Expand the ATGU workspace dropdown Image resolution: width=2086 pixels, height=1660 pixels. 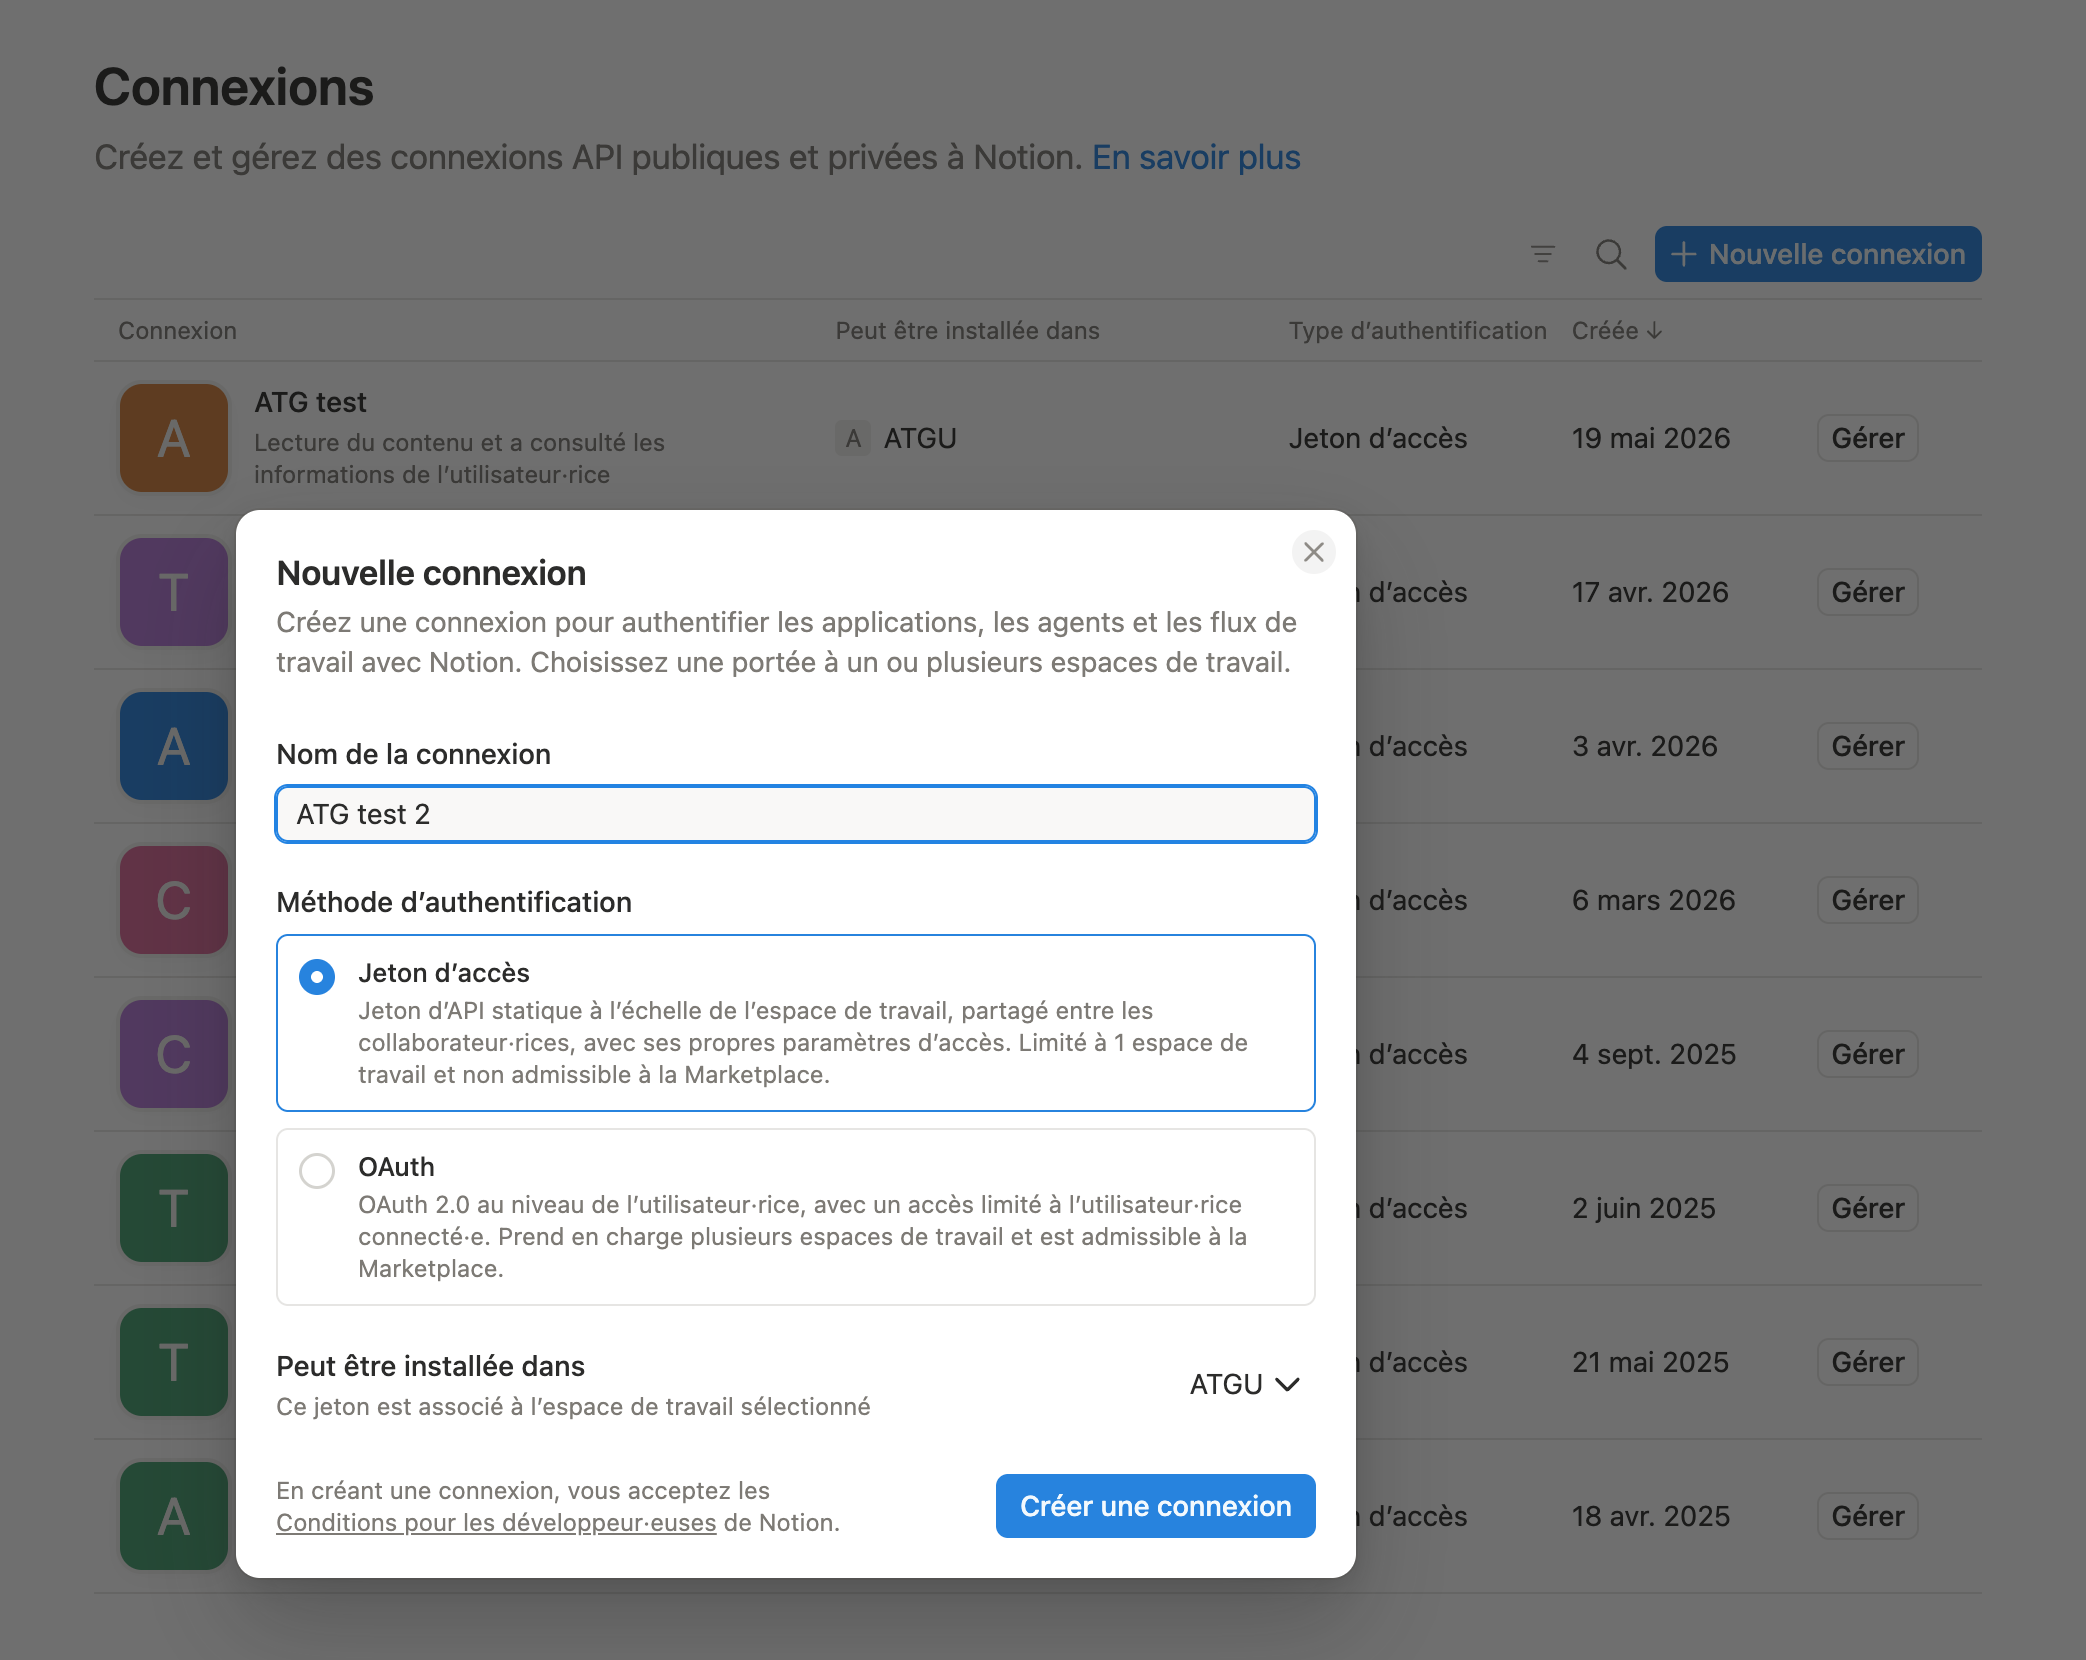coord(1244,1384)
